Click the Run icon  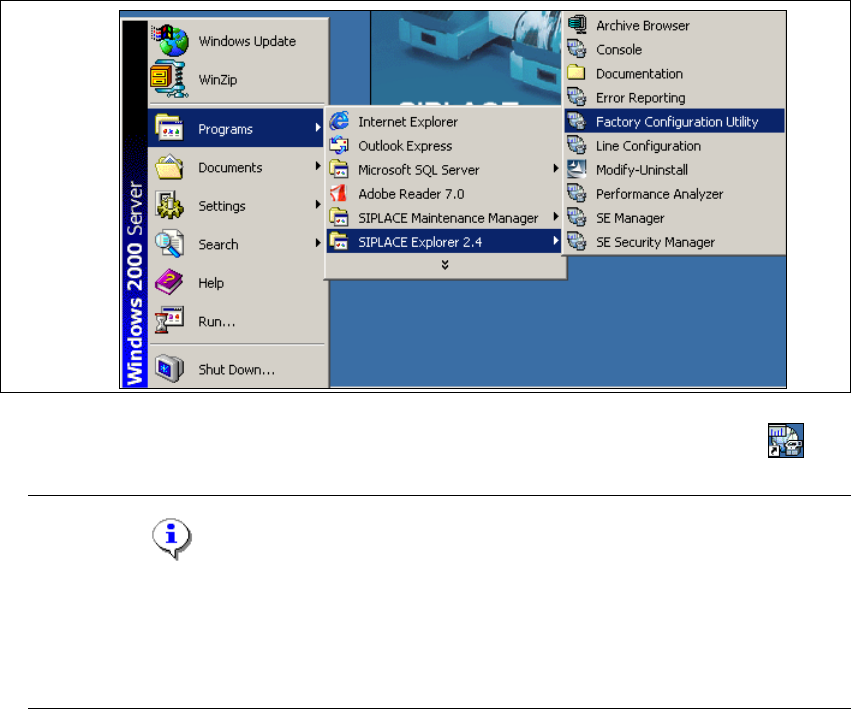click(x=169, y=320)
